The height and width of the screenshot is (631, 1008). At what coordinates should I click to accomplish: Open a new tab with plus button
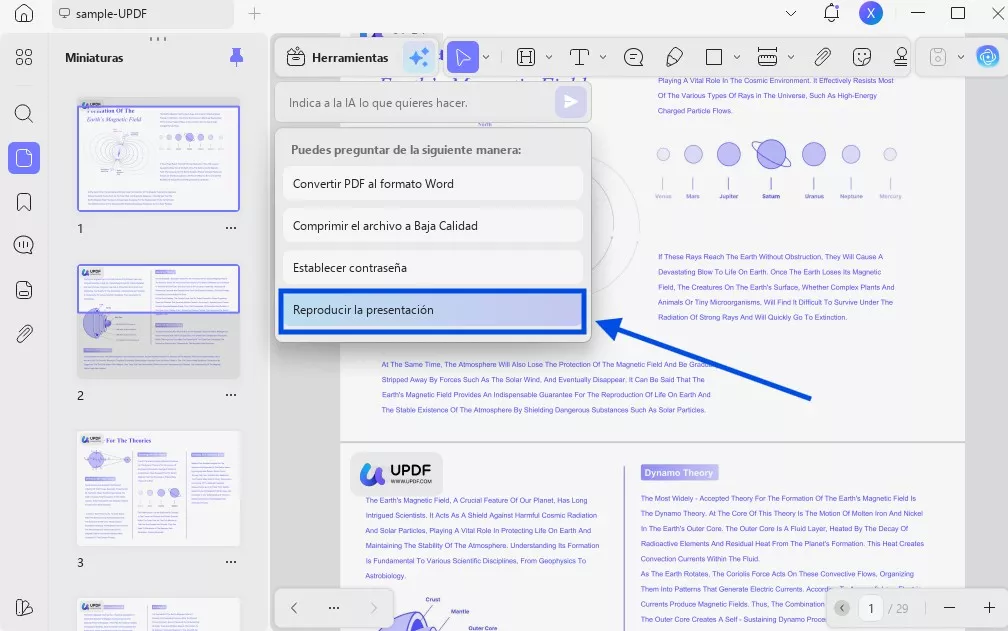255,13
